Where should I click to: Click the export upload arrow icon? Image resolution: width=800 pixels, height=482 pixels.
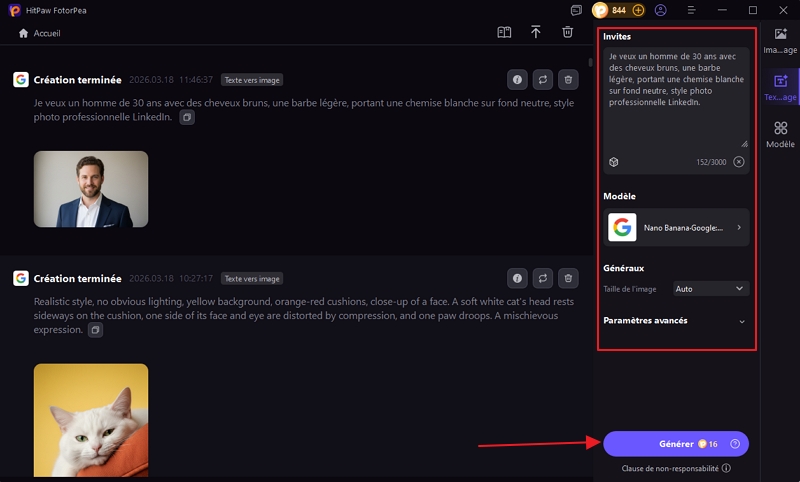click(536, 32)
